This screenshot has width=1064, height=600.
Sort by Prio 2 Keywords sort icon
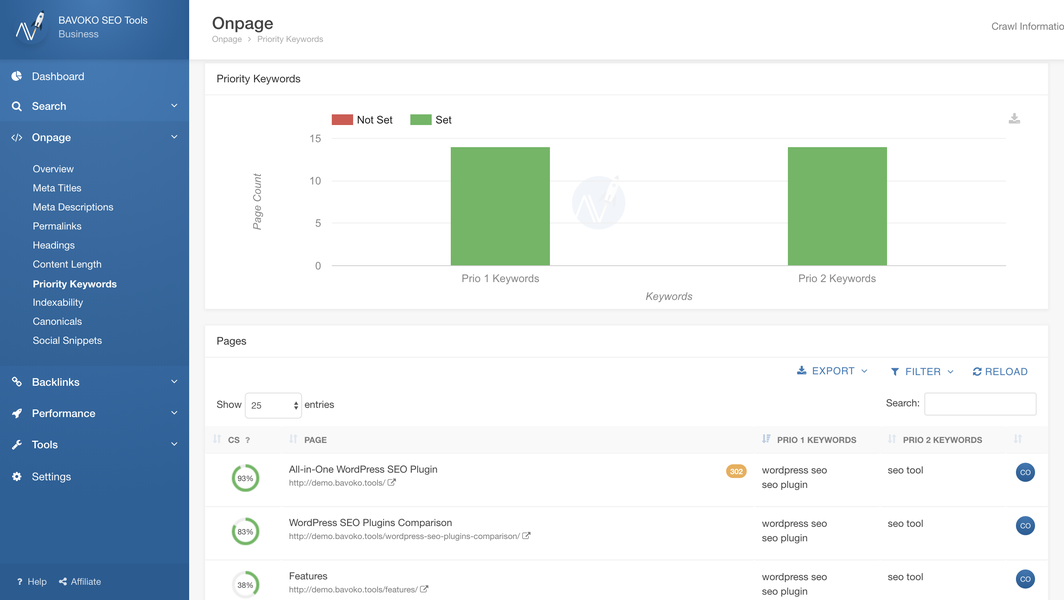point(892,439)
